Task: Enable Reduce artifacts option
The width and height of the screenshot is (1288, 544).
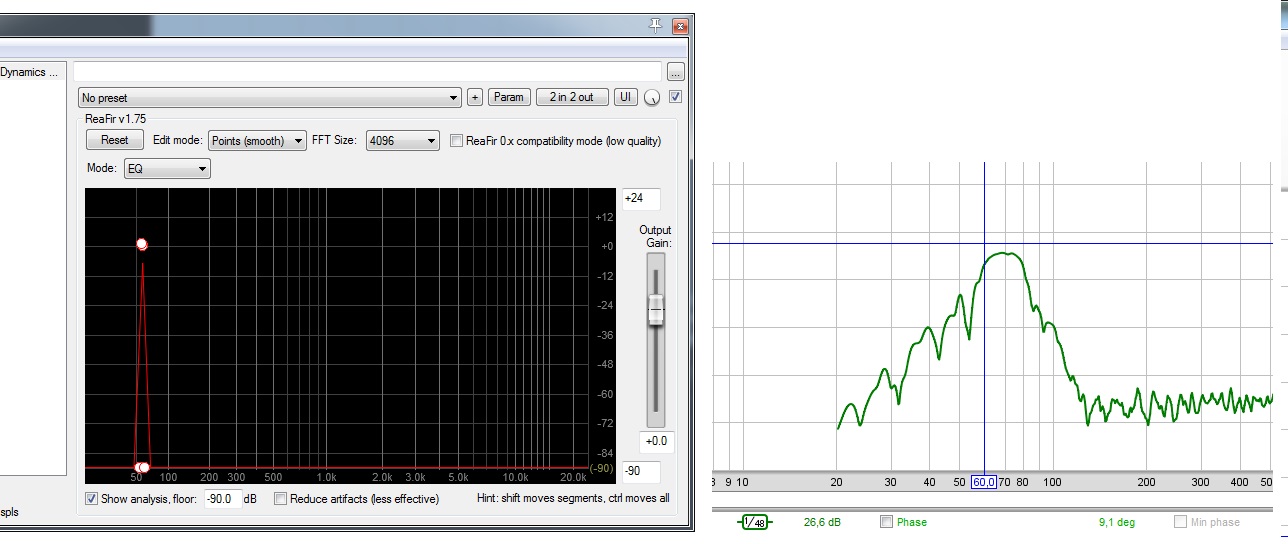Action: pyautogui.click(x=280, y=498)
